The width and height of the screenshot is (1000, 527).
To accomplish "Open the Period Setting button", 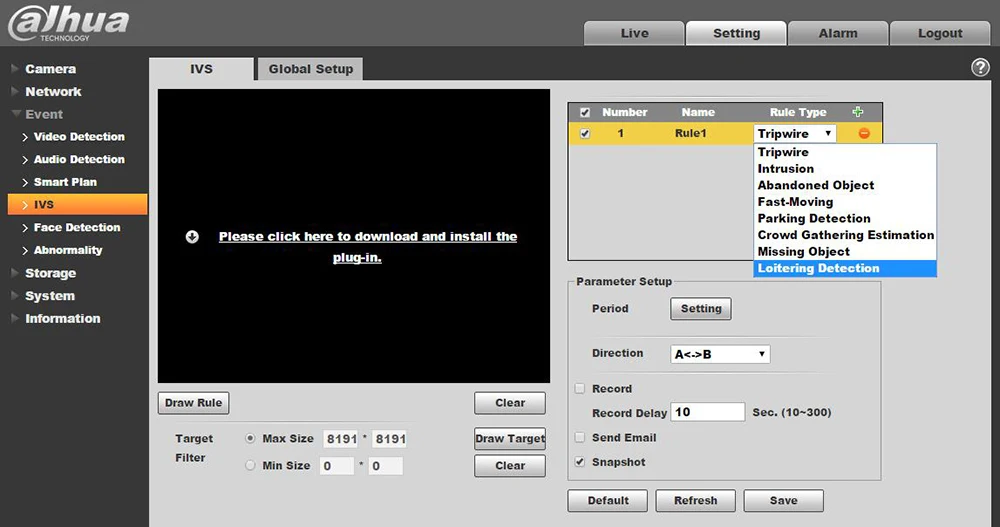I will (x=701, y=309).
